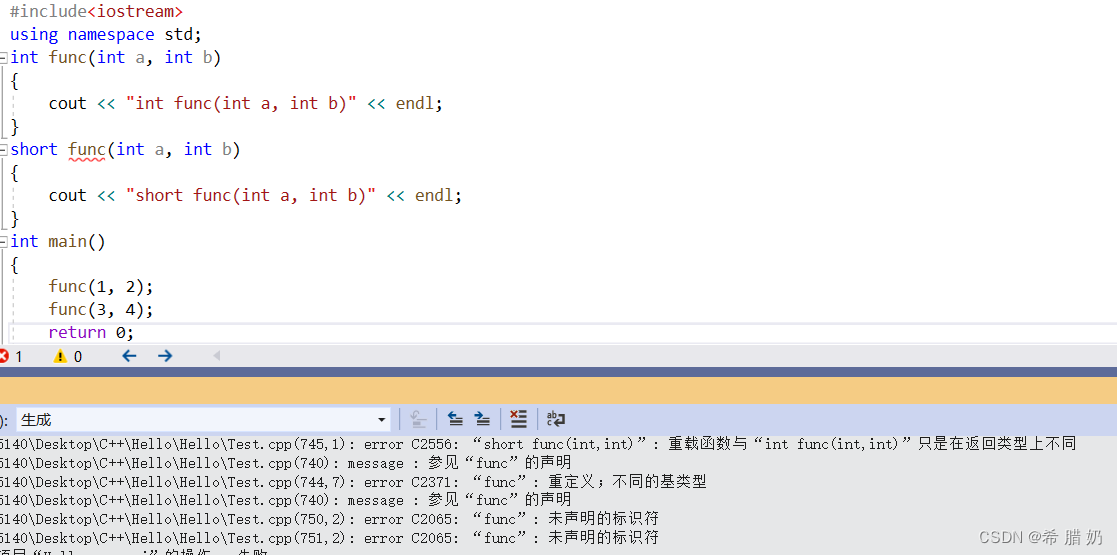
Task: Collapse the int func(int a, int b) block
Action: (4, 58)
